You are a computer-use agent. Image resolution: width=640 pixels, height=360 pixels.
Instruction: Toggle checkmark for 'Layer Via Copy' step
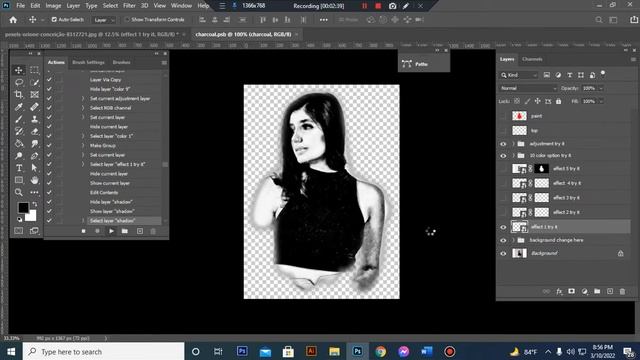point(49,80)
